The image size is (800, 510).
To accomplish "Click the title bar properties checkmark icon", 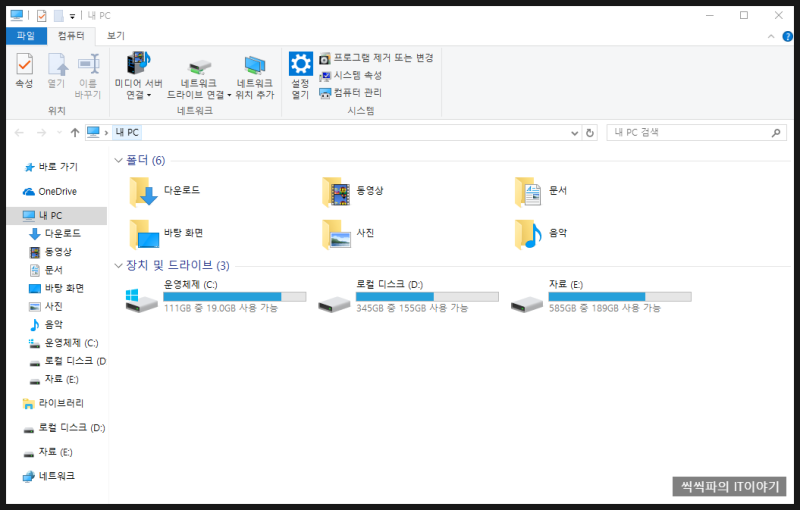I will 42,16.
